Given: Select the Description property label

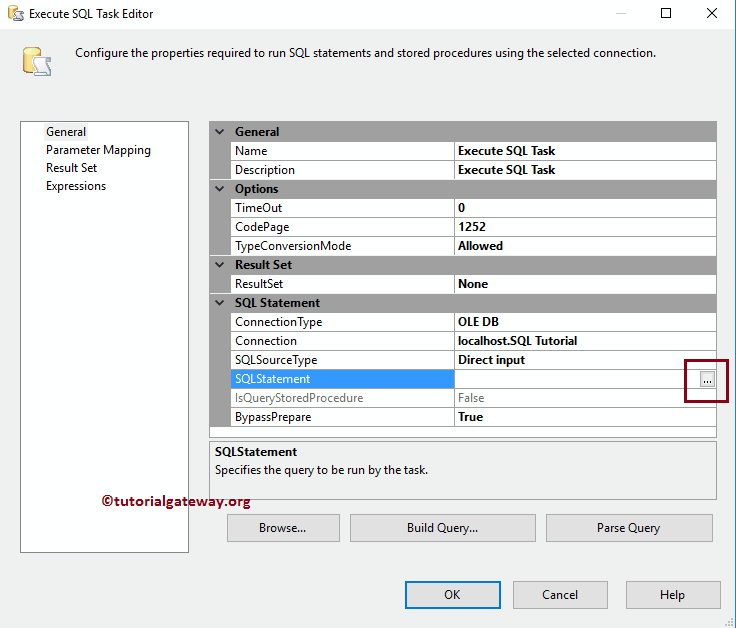Looking at the screenshot, I should click(342, 170).
